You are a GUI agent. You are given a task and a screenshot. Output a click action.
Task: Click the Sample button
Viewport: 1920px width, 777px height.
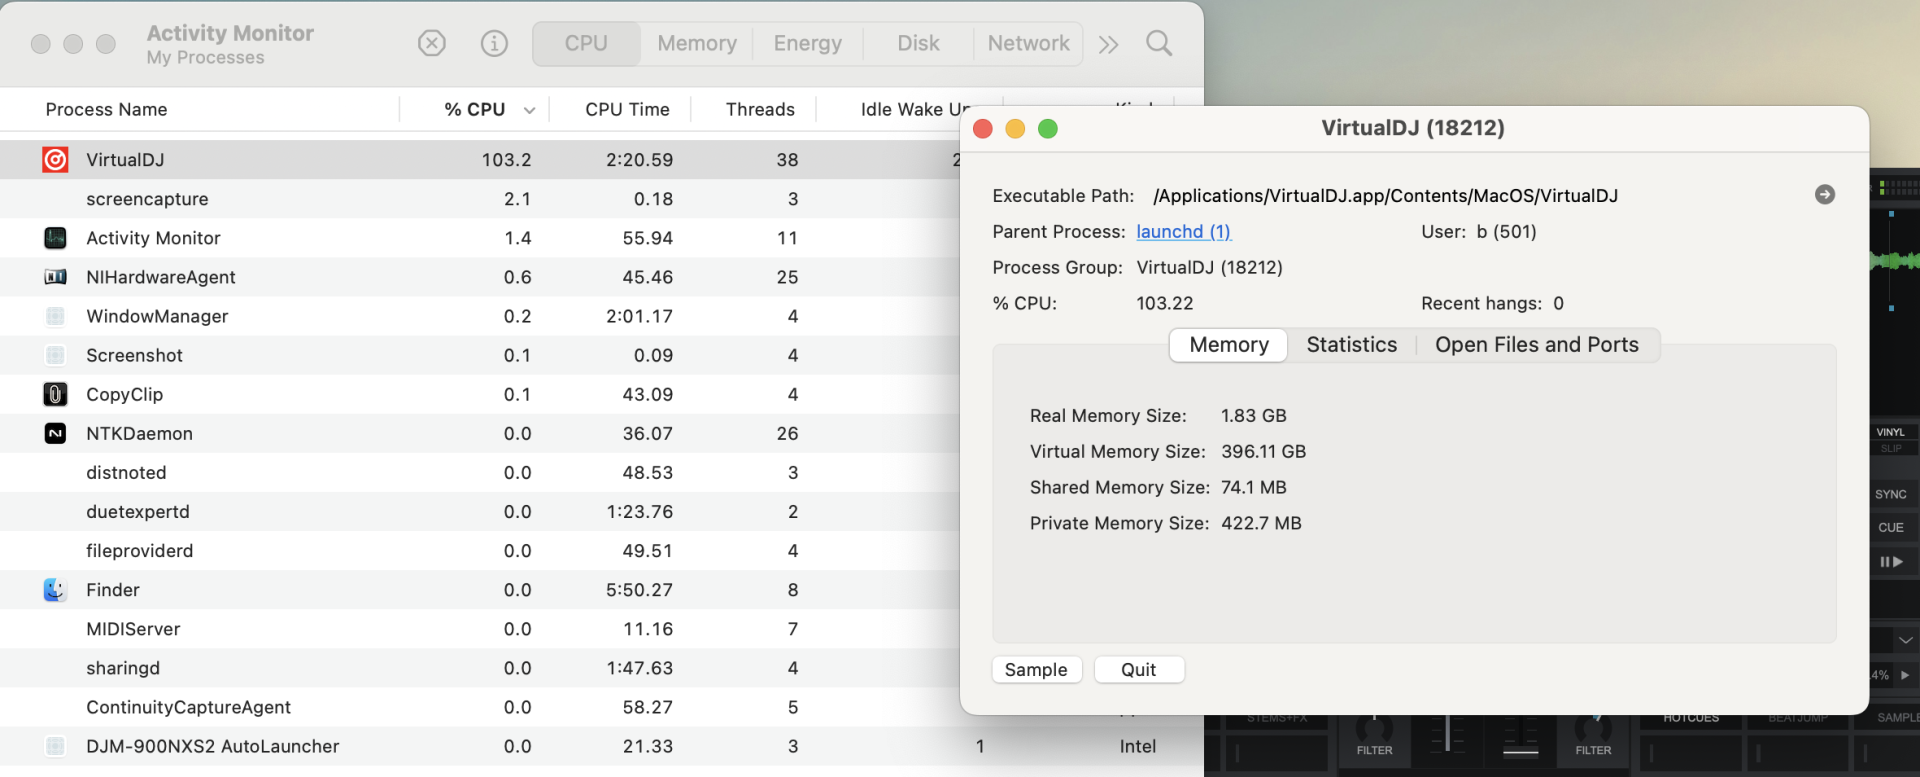pyautogui.click(x=1036, y=670)
